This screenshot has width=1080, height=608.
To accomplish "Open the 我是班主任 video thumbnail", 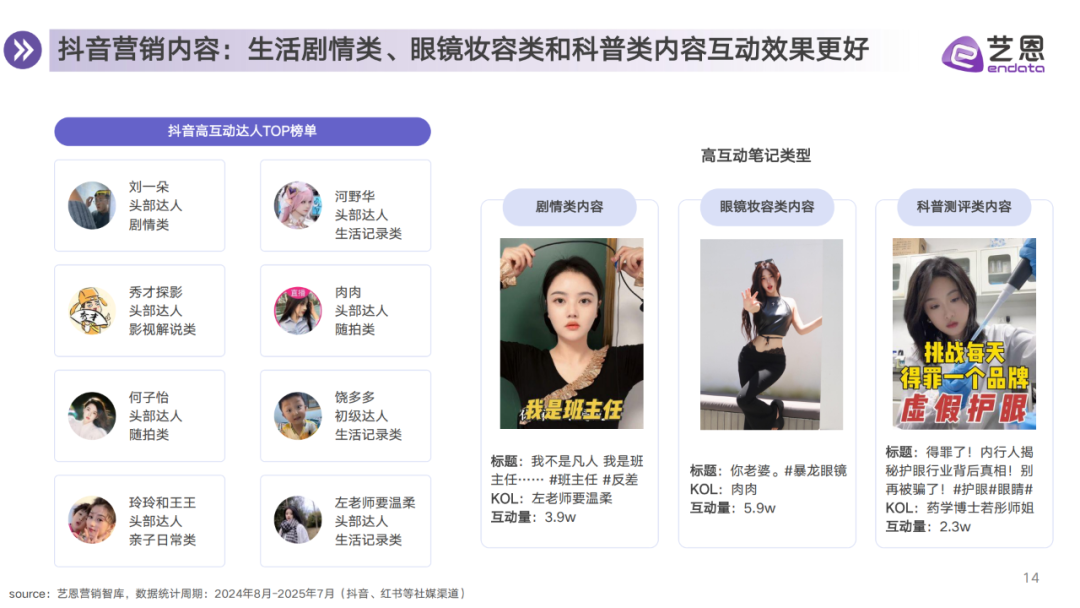I will pyautogui.click(x=572, y=333).
